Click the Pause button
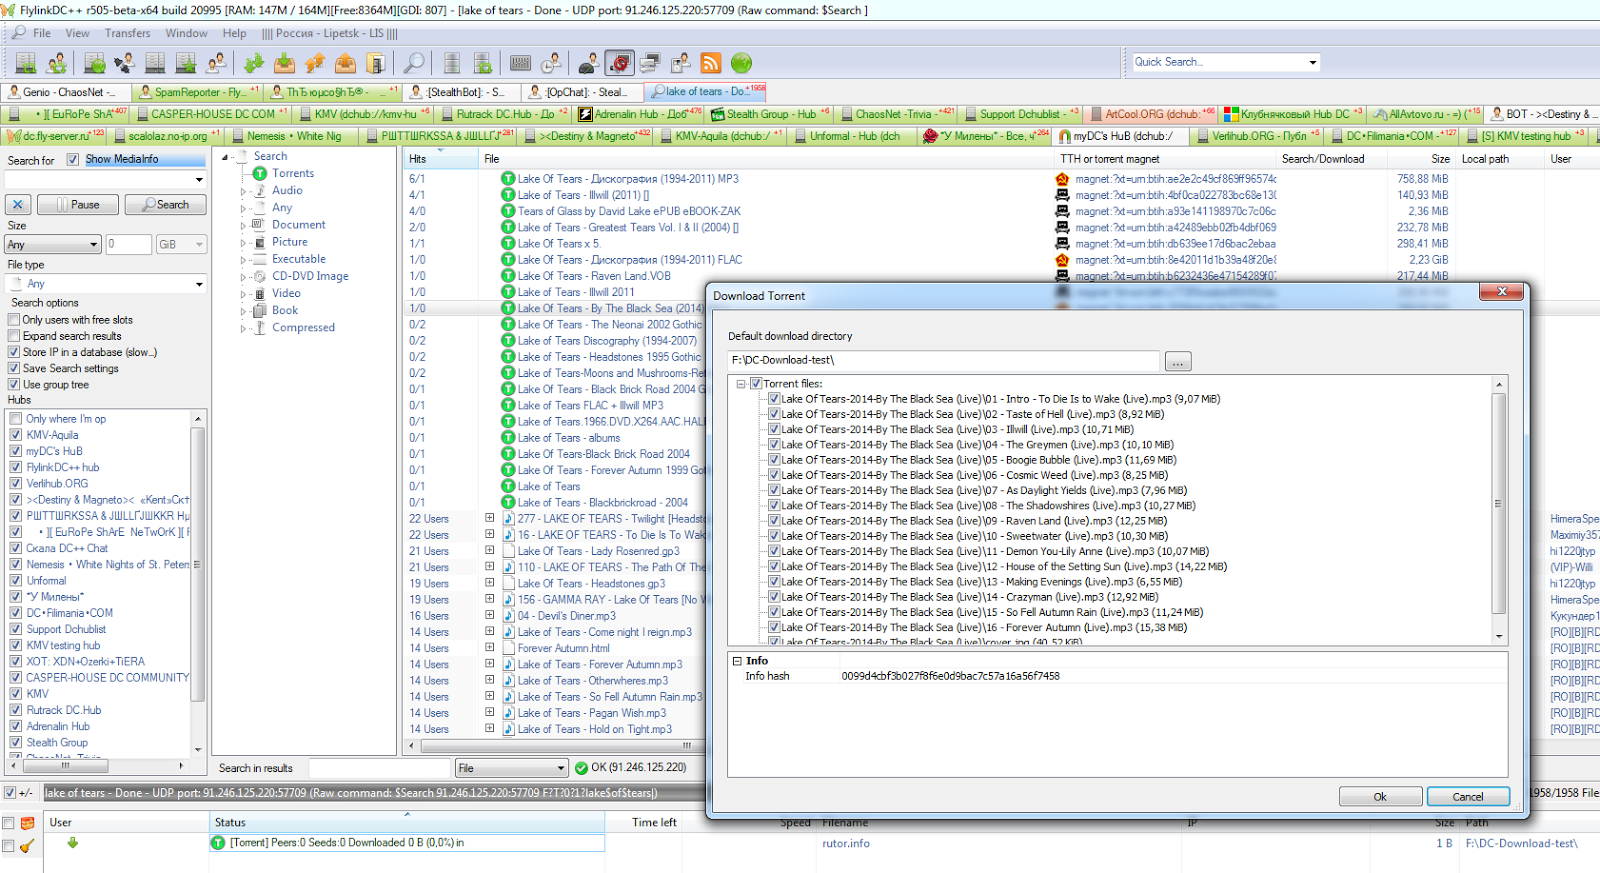Image resolution: width=1600 pixels, height=873 pixels. tap(77, 204)
